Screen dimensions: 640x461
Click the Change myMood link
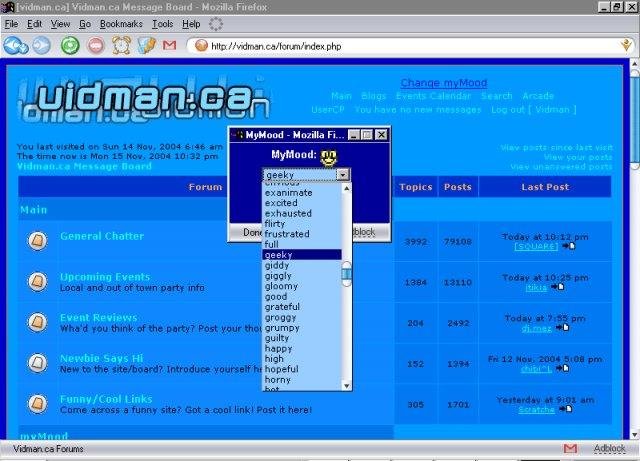point(444,83)
